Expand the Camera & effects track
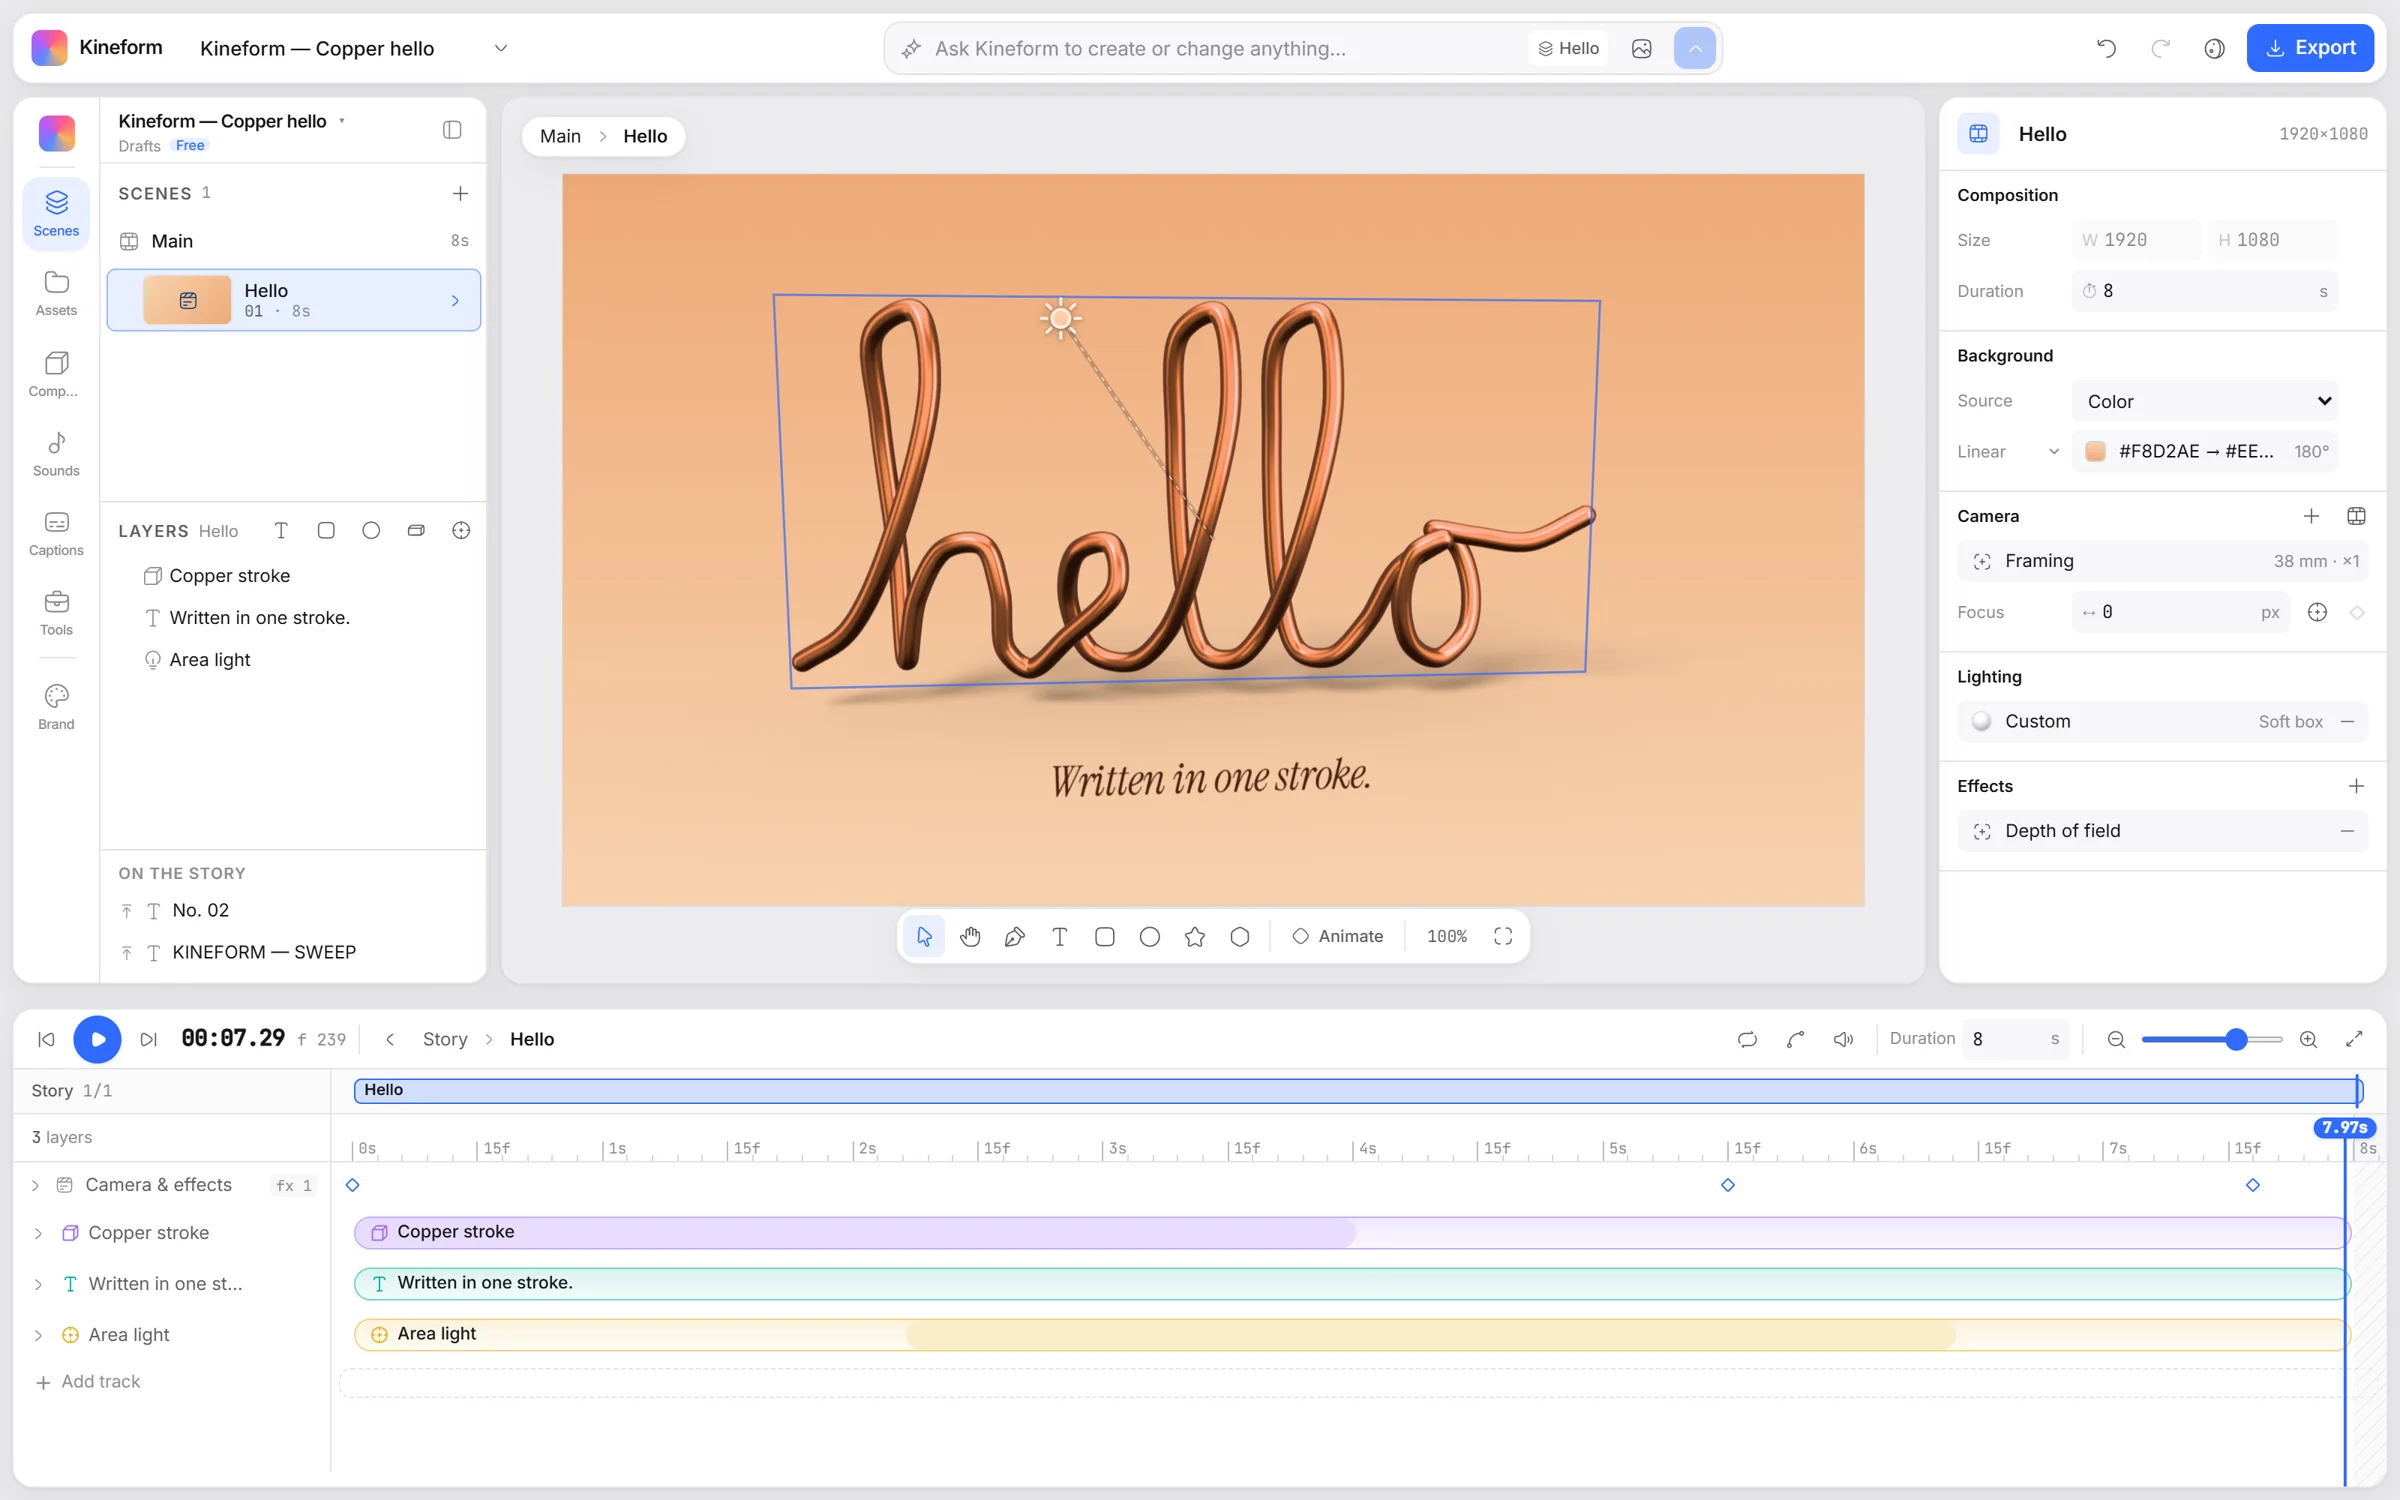2400x1500 pixels. coord(35,1185)
